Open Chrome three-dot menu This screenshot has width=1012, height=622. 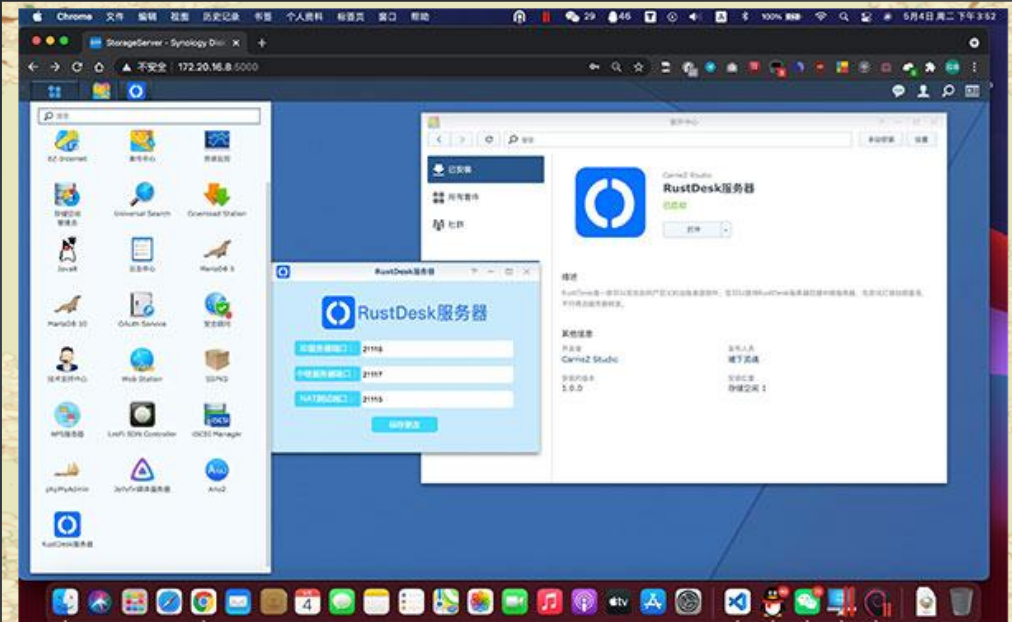pos(974,67)
